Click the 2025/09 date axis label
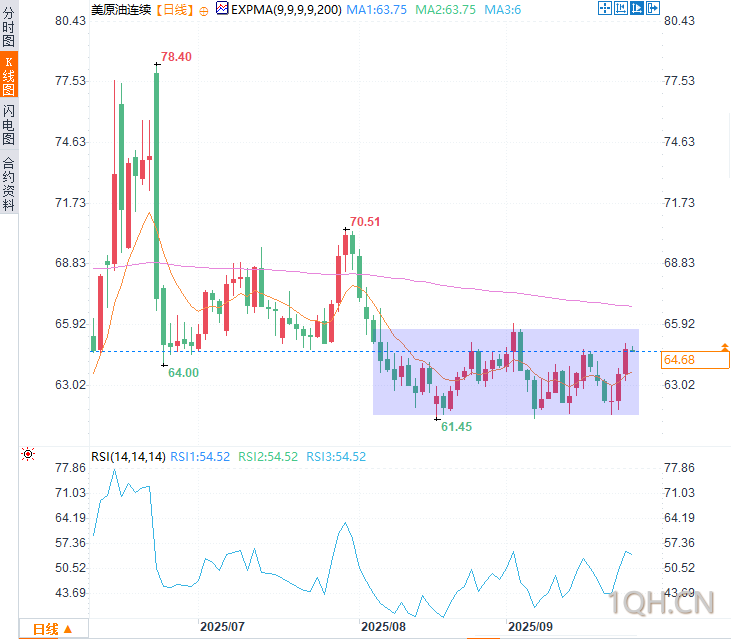The width and height of the screenshot is (731, 639). click(531, 627)
